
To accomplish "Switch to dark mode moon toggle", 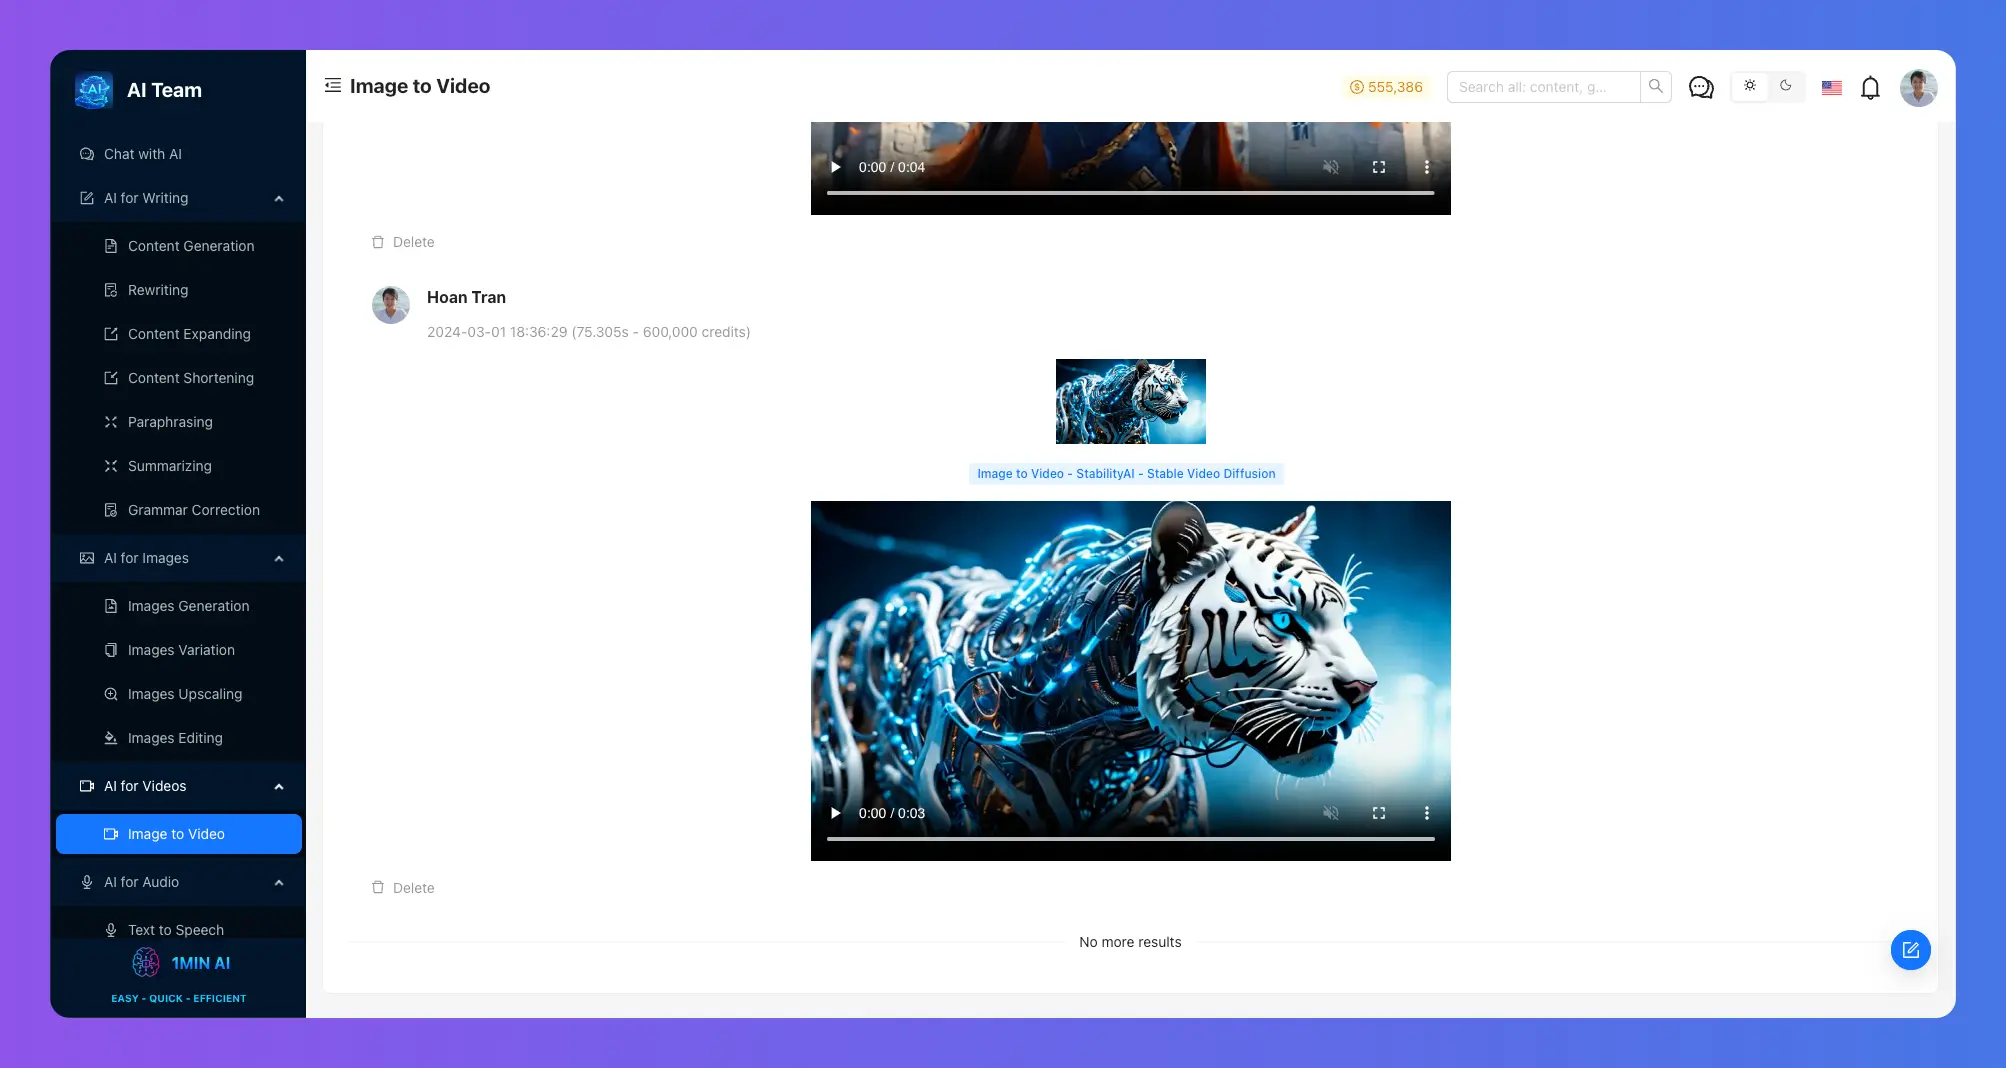I will 1786,86.
